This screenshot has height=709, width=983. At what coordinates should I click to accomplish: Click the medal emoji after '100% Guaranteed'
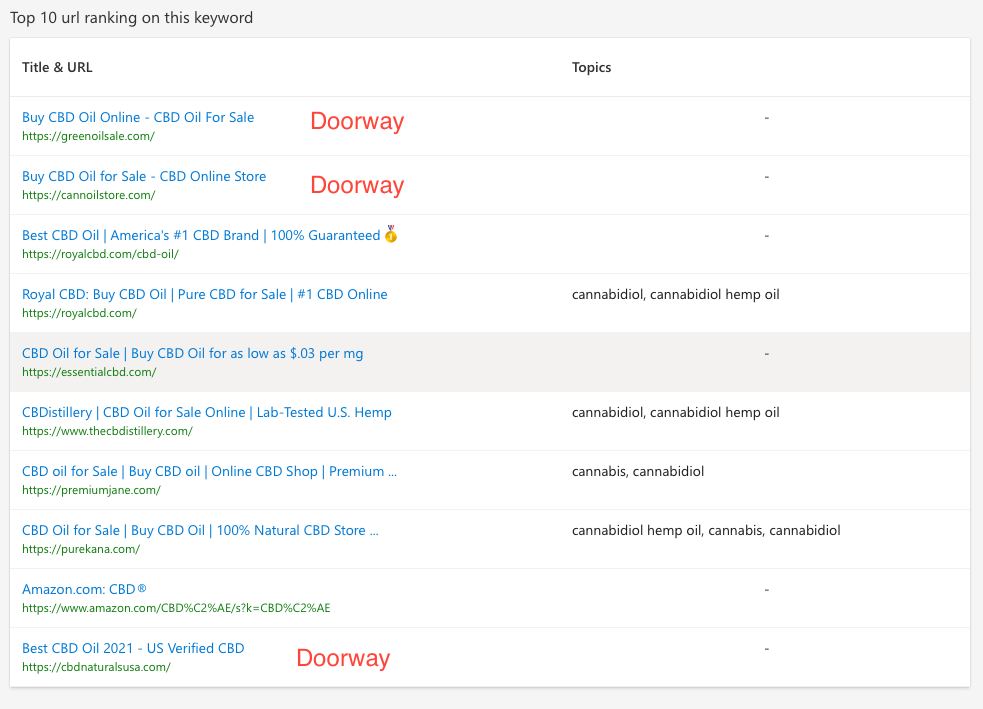(391, 234)
